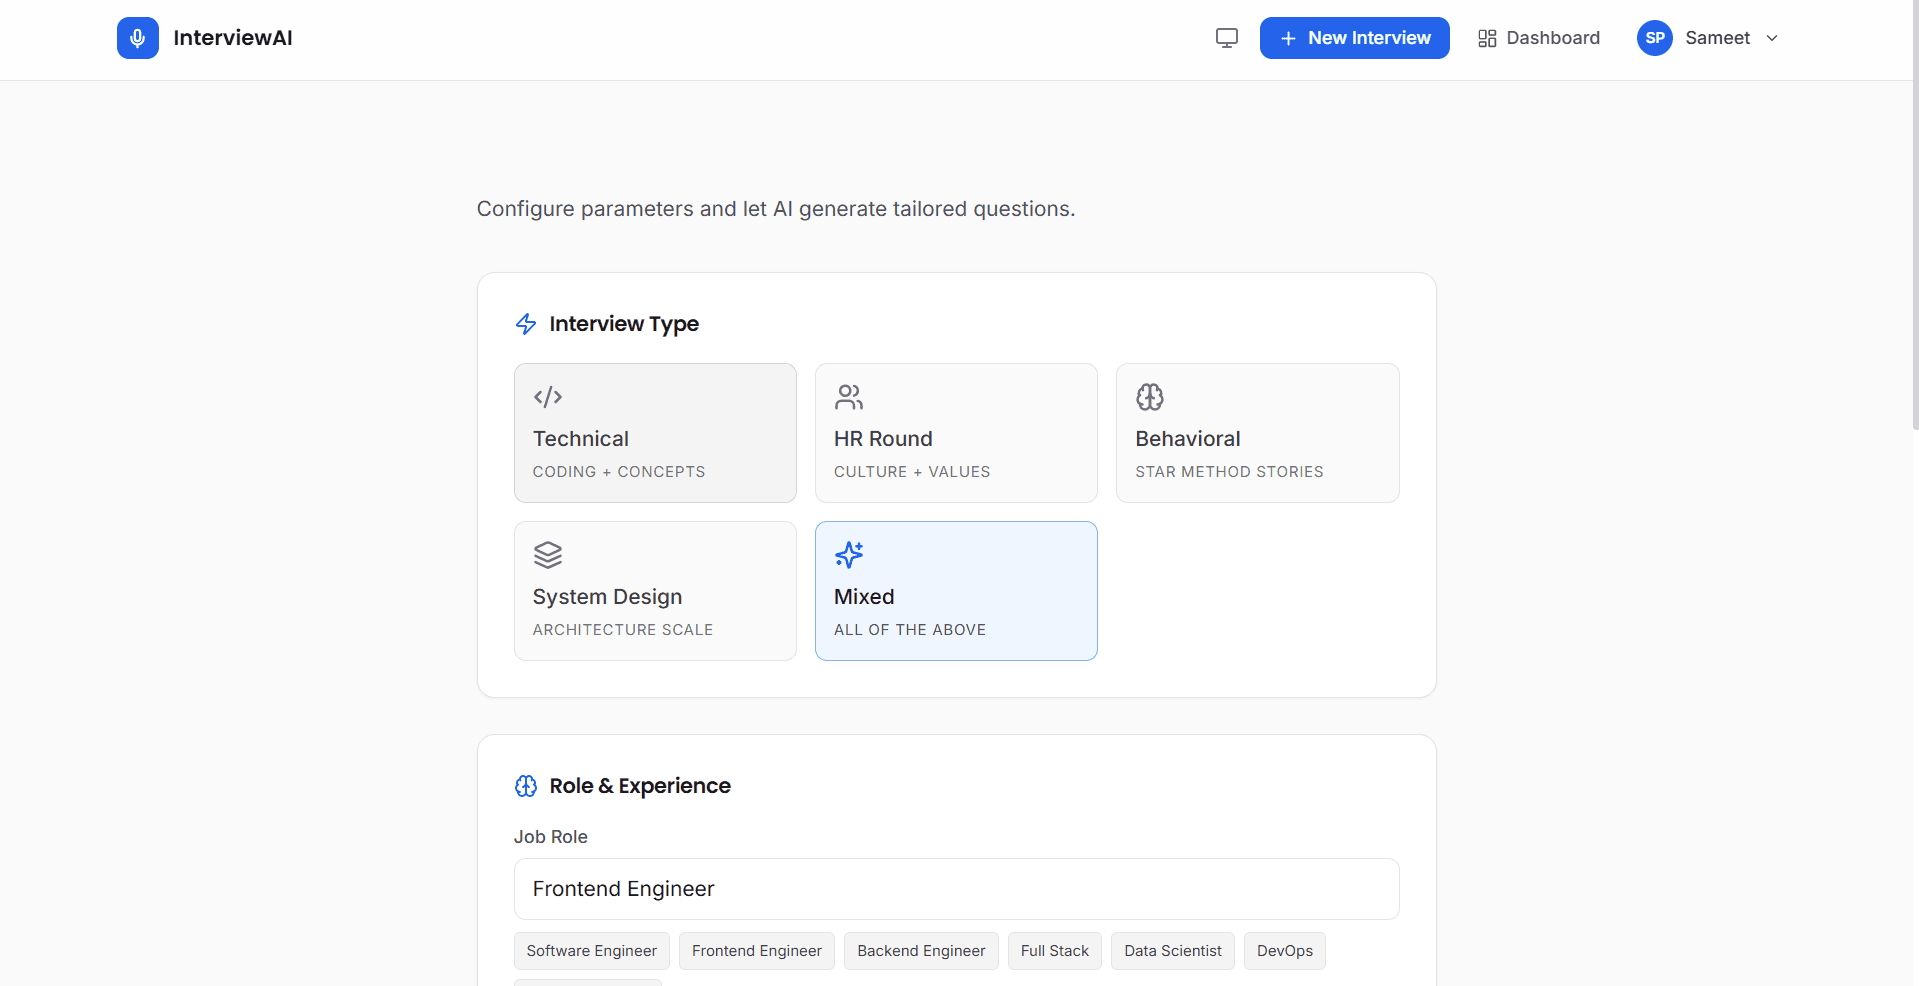The height and width of the screenshot is (986, 1919).
Task: Start a New Interview from header button
Action: (1354, 38)
